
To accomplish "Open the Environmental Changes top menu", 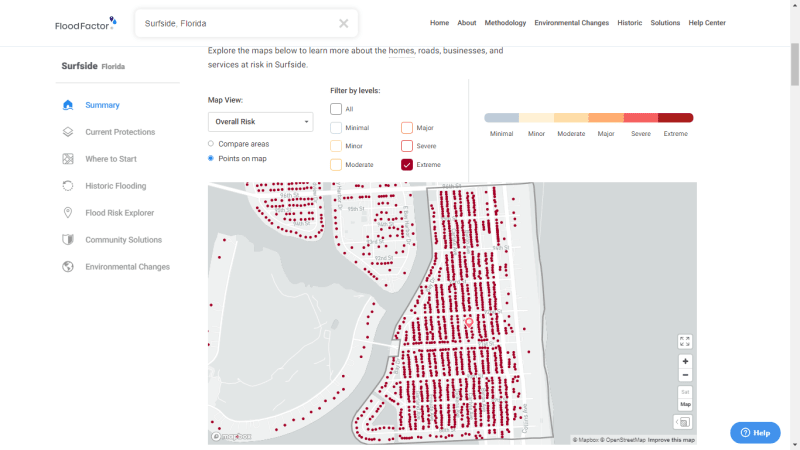I will point(571,23).
